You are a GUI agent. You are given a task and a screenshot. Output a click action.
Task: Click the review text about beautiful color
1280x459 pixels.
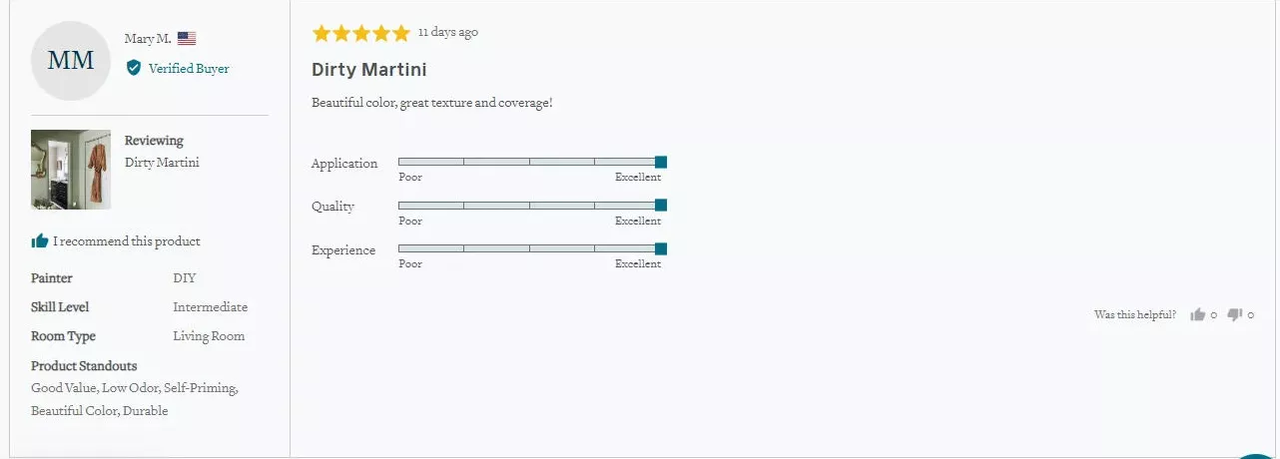click(432, 103)
